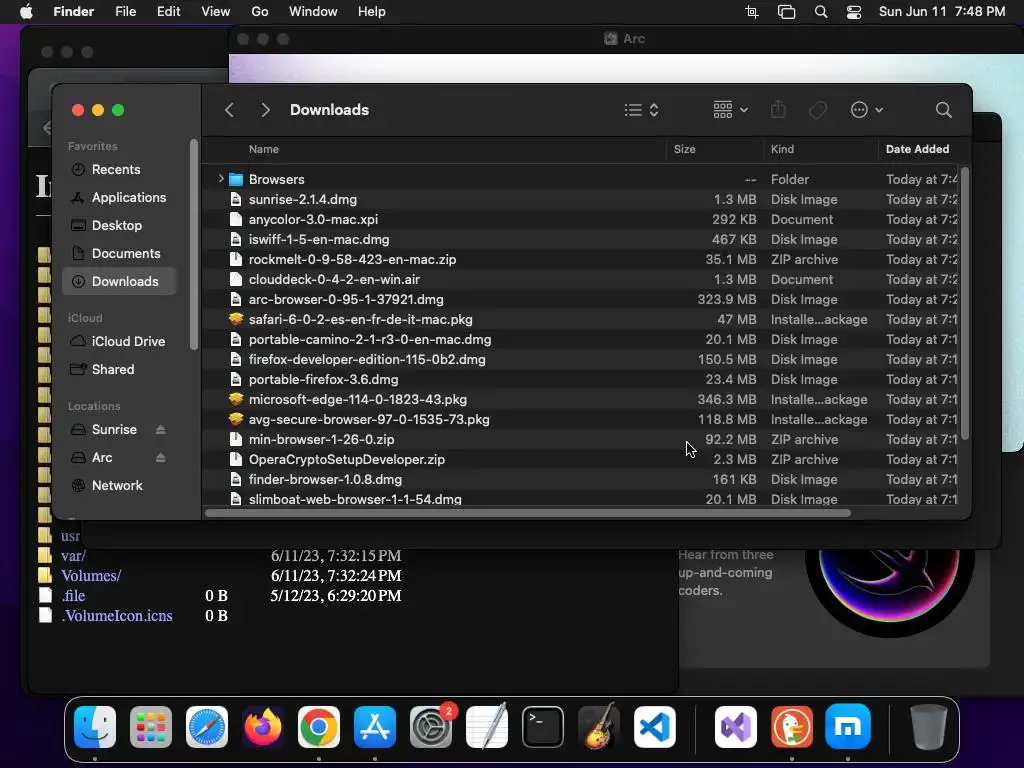Open Volumes/ link in background window
Image resolution: width=1024 pixels, height=768 pixels.
[91, 576]
